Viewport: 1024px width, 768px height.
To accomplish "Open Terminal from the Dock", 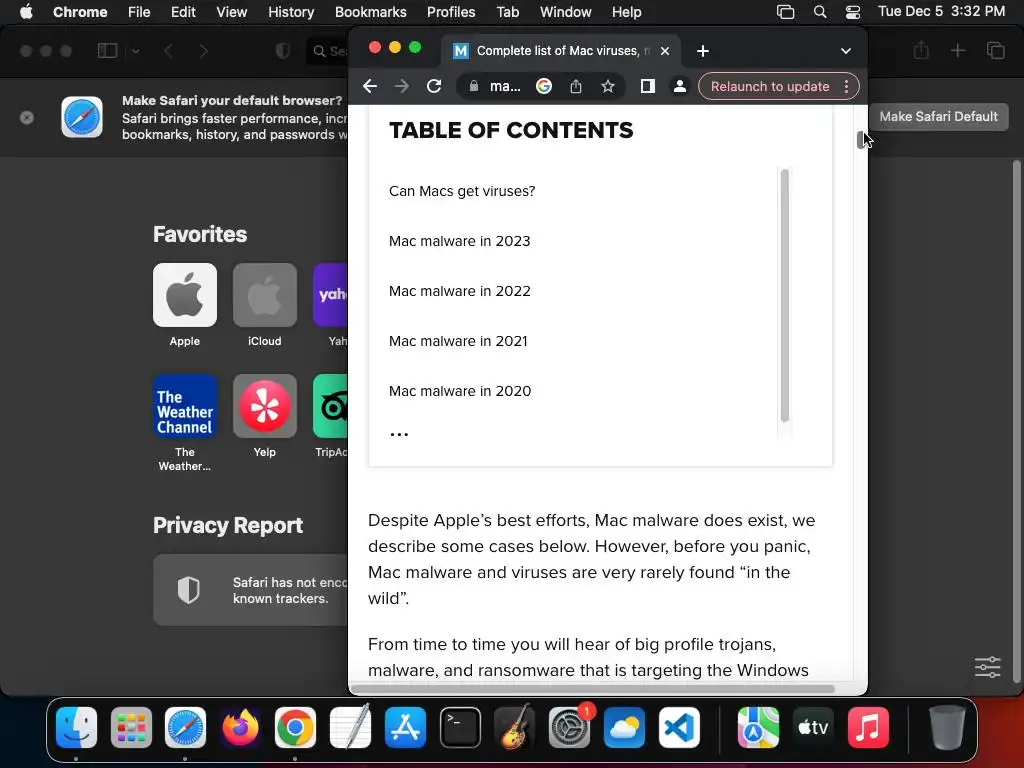I will tap(460, 727).
